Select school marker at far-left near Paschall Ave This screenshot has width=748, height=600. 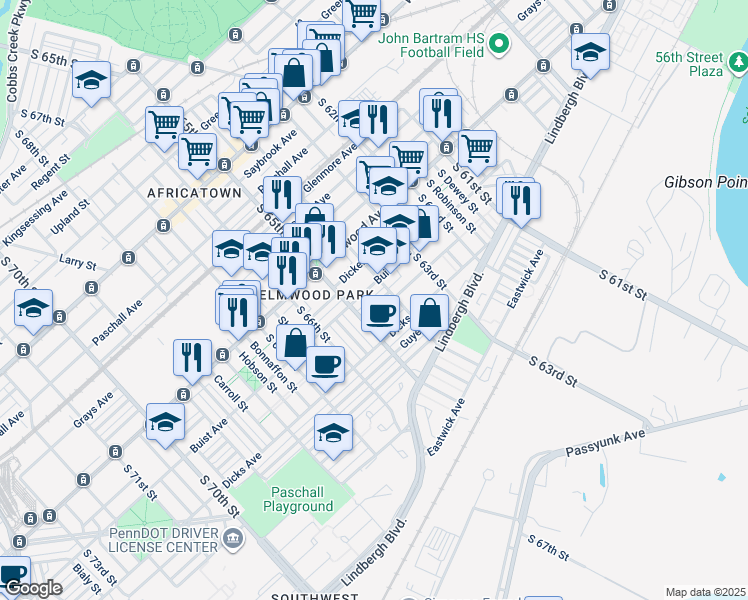(x=33, y=310)
